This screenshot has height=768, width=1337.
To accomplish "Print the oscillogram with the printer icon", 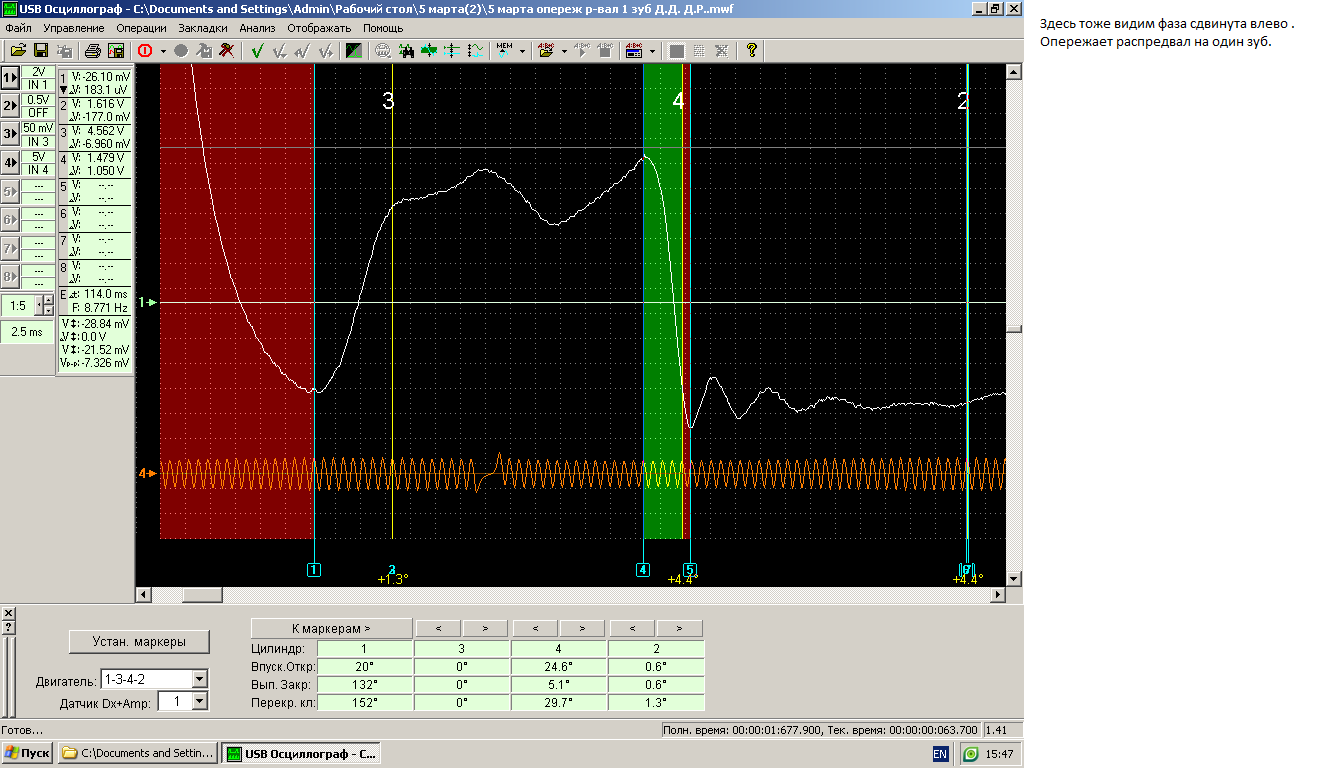I will click(93, 50).
